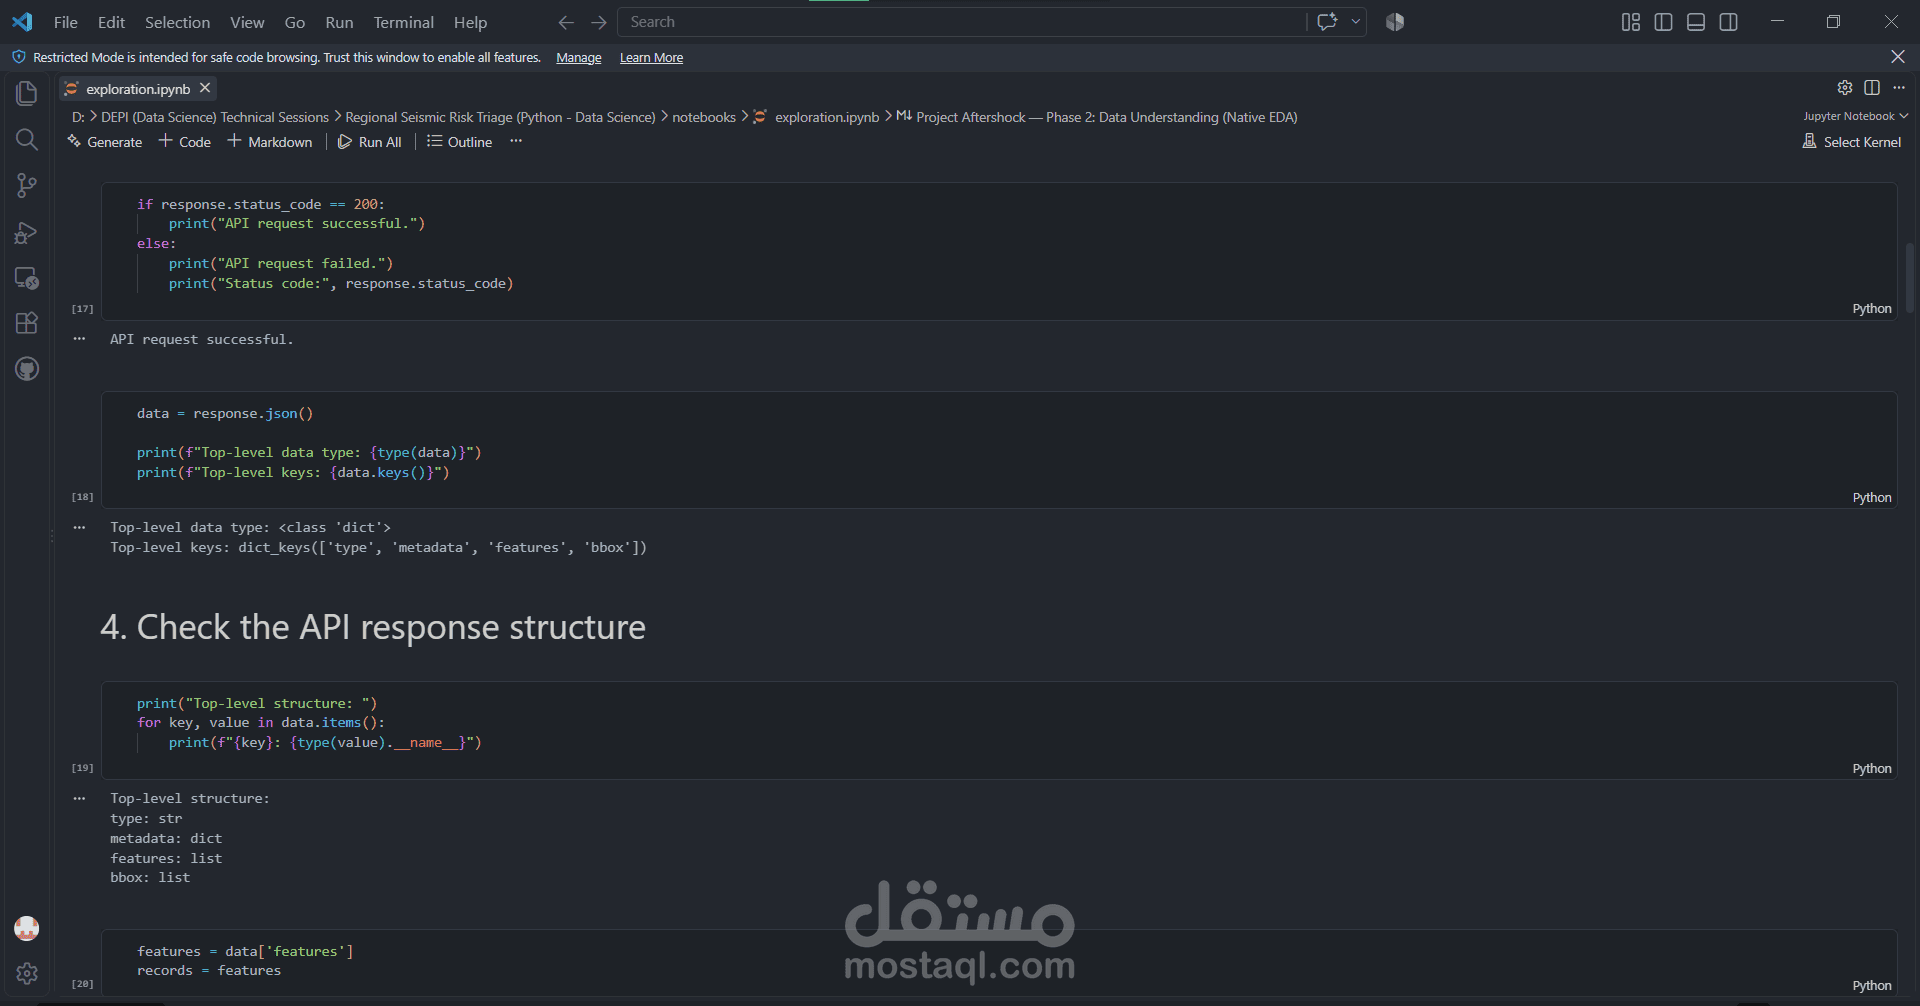Dismiss the Restricted Mode banner
This screenshot has height=1006, width=1920.
[1898, 57]
